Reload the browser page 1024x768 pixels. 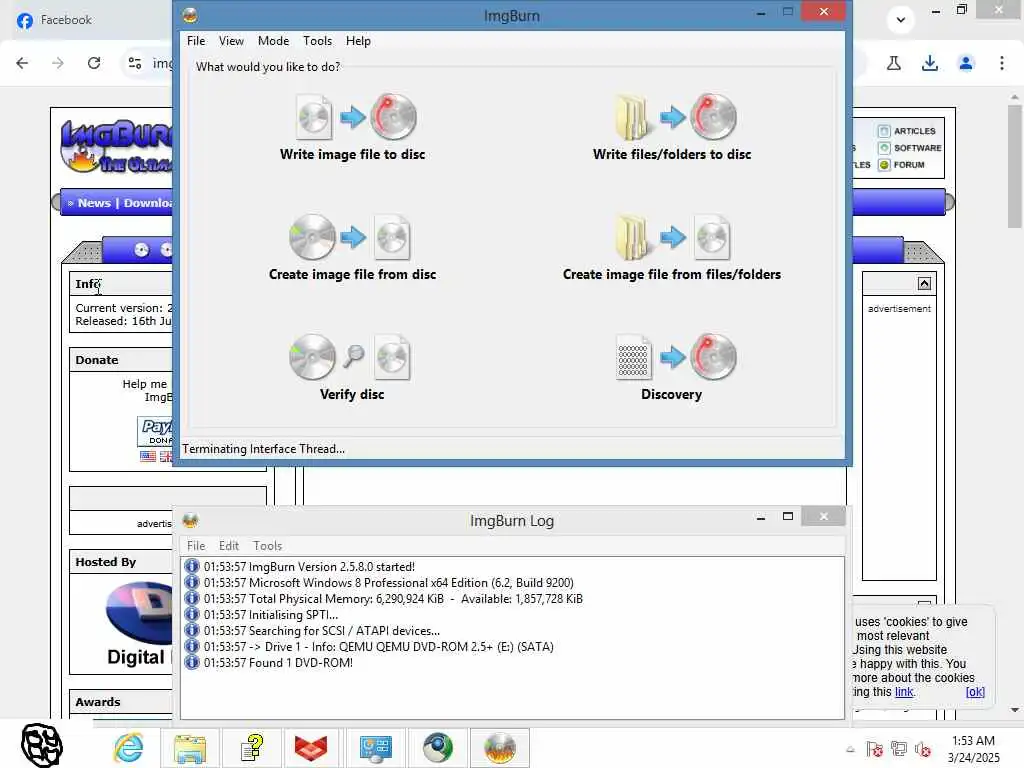[x=94, y=63]
